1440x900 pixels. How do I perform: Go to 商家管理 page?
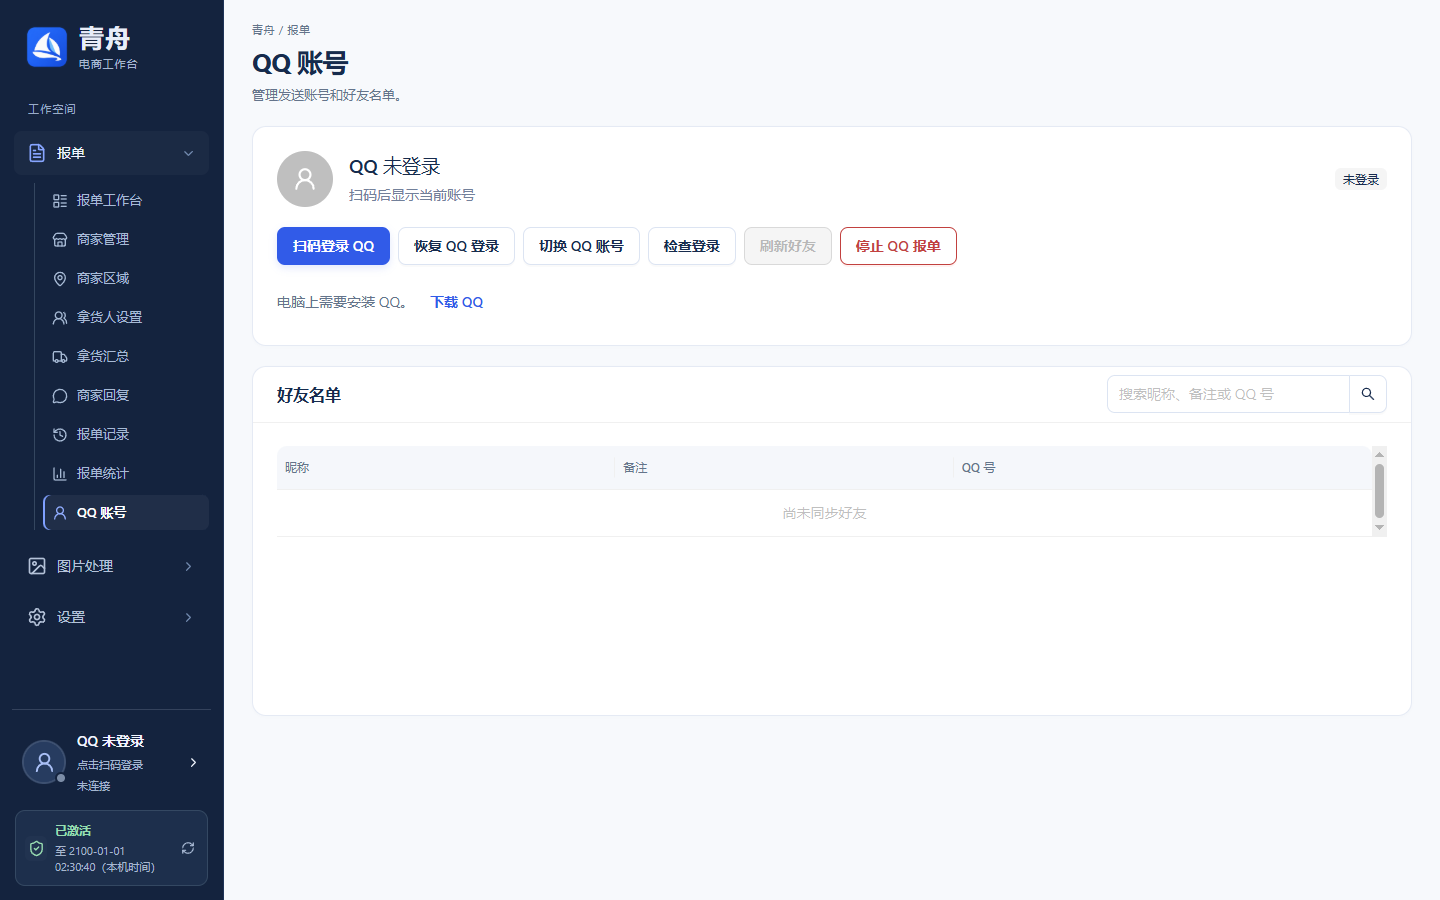click(126, 239)
